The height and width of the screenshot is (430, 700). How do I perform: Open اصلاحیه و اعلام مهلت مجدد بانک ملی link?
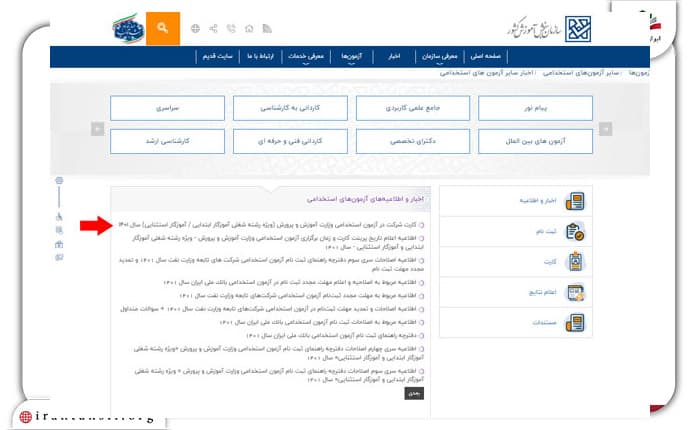(x=290, y=283)
